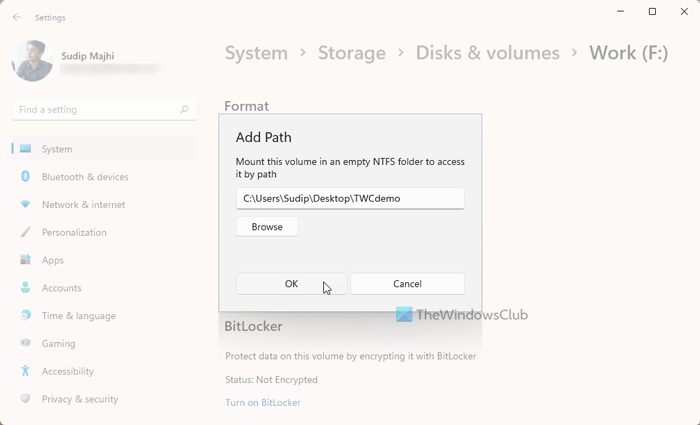Go to Storage in breadcrumb
Screen dimensions: 700x425
[x=351, y=53]
